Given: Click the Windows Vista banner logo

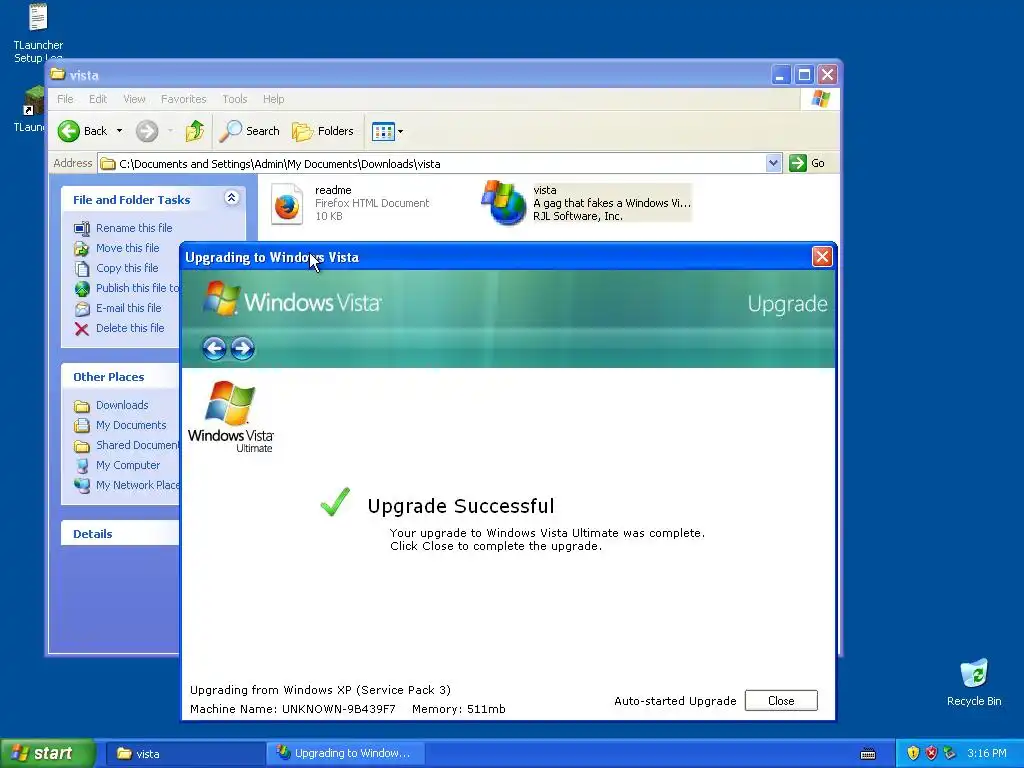Looking at the screenshot, I should pos(292,301).
